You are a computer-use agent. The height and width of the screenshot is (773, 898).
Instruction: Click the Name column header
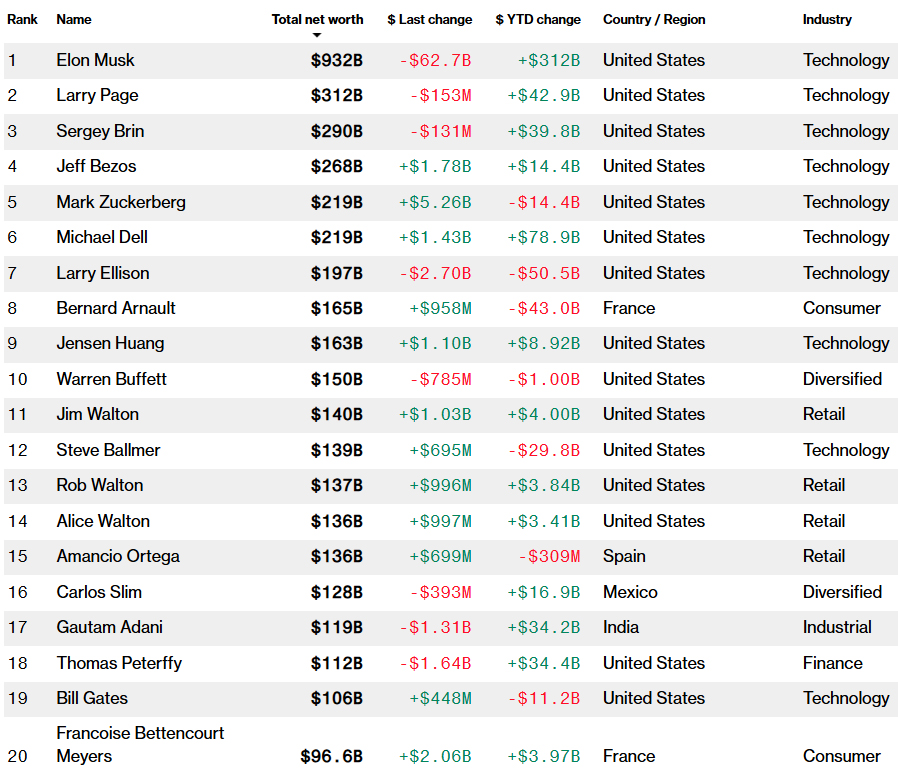click(74, 19)
